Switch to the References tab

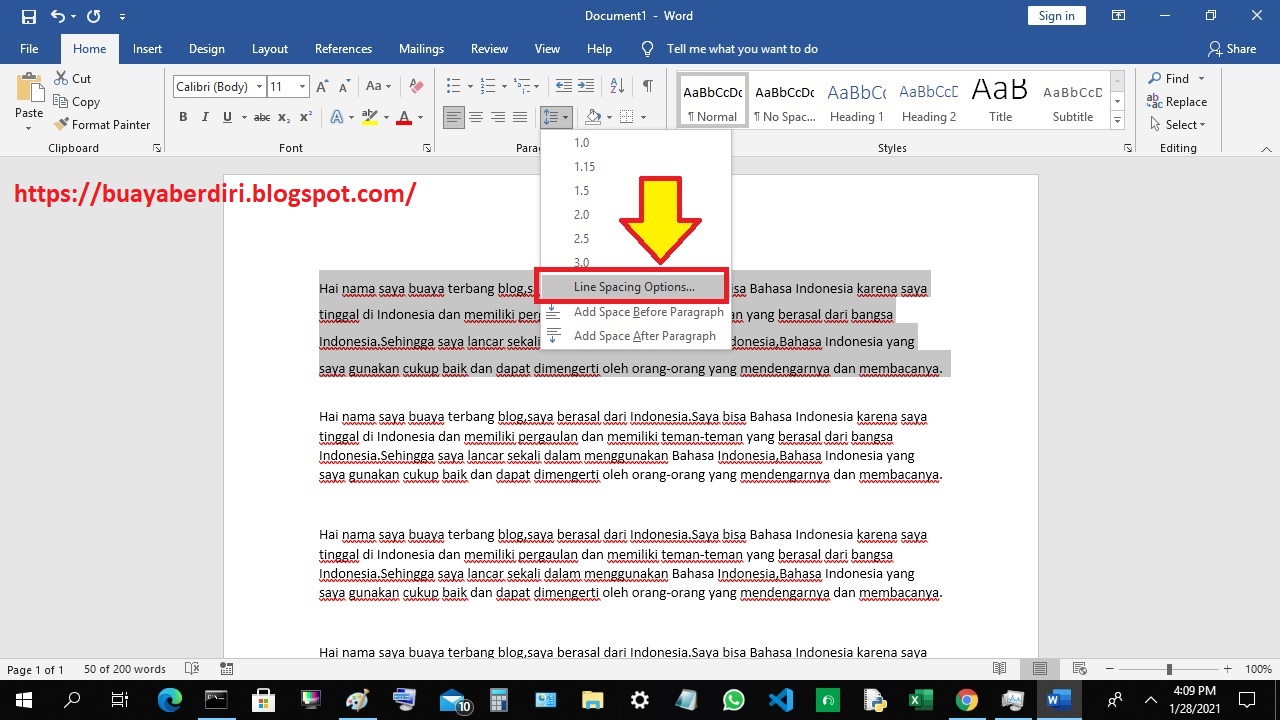pos(343,49)
